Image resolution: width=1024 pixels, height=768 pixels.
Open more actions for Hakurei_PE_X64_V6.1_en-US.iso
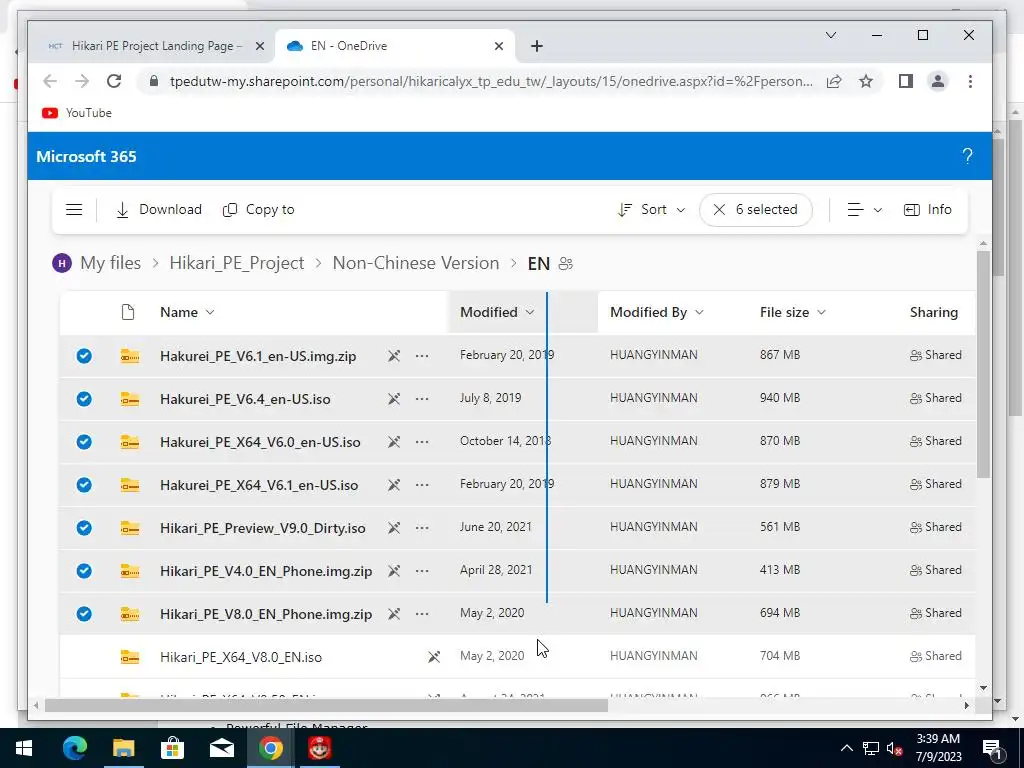pos(422,485)
